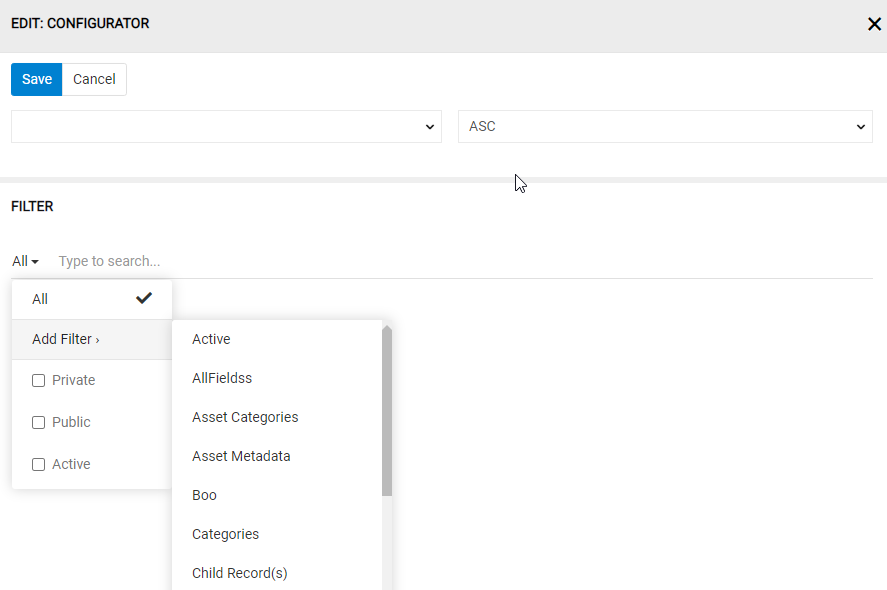Close the Edit Configurator dialog
This screenshot has width=887, height=590.
point(874,24)
